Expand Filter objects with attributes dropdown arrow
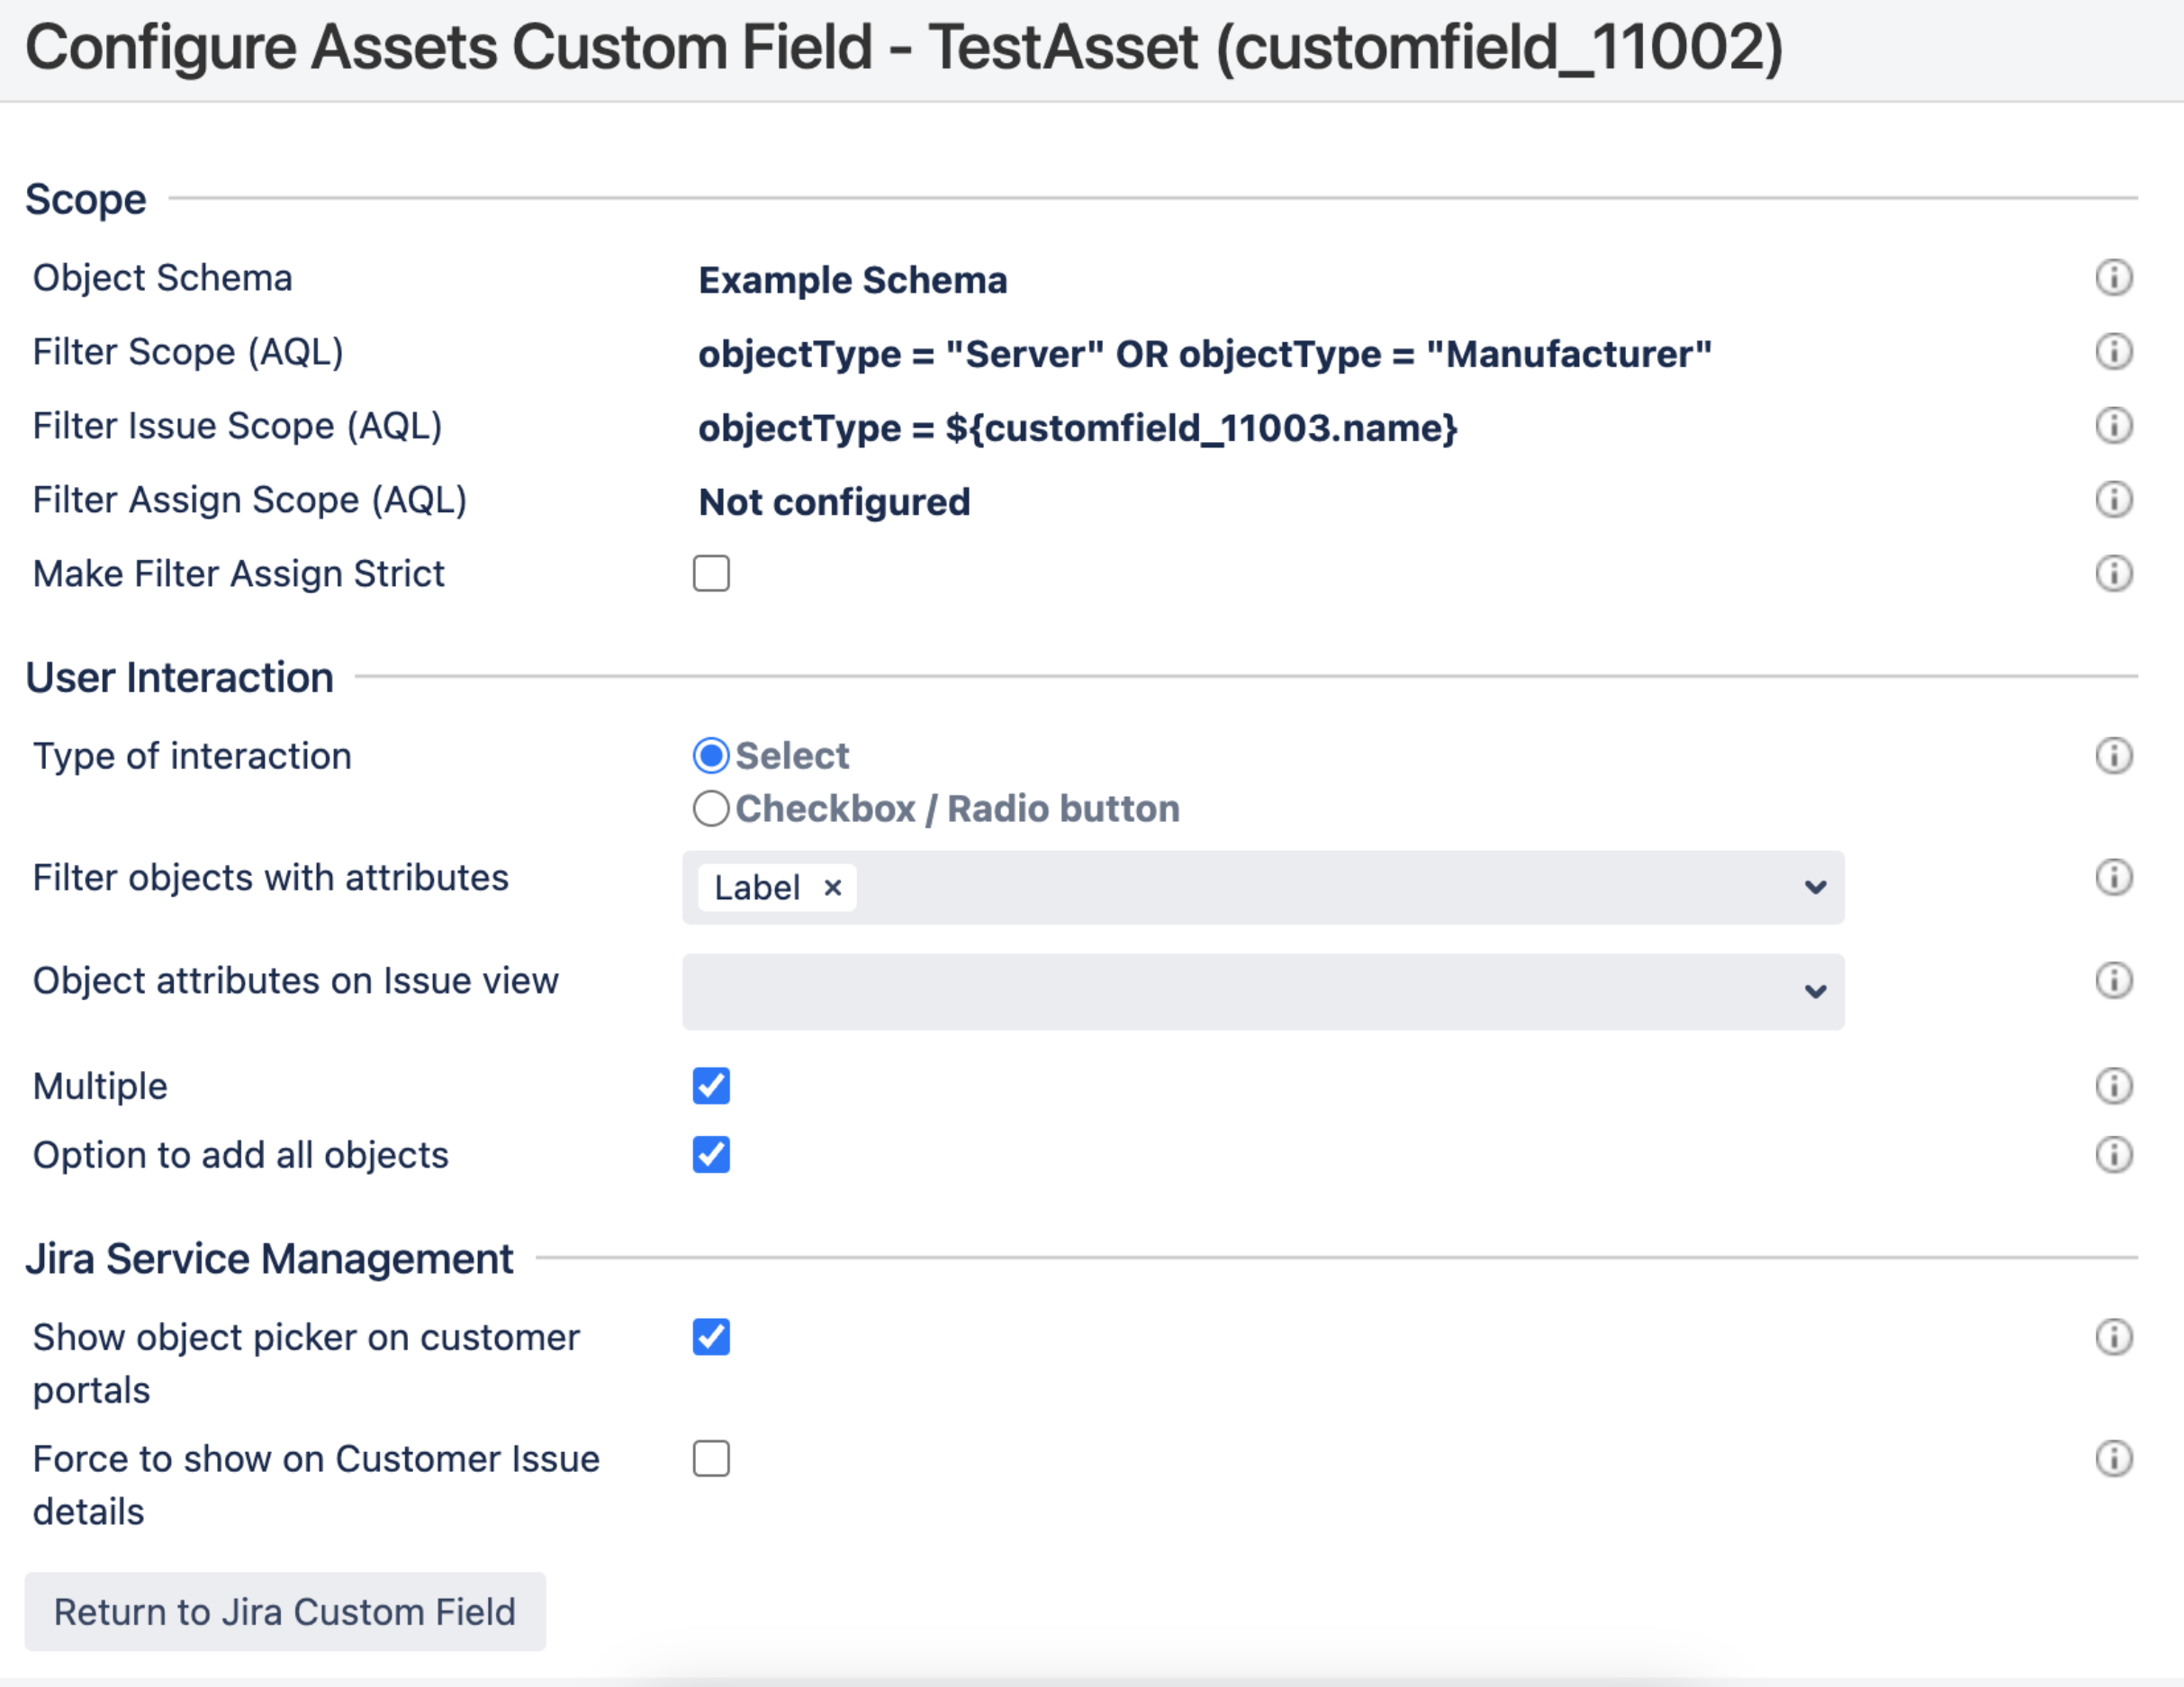This screenshot has width=2184, height=1687. tap(1815, 888)
